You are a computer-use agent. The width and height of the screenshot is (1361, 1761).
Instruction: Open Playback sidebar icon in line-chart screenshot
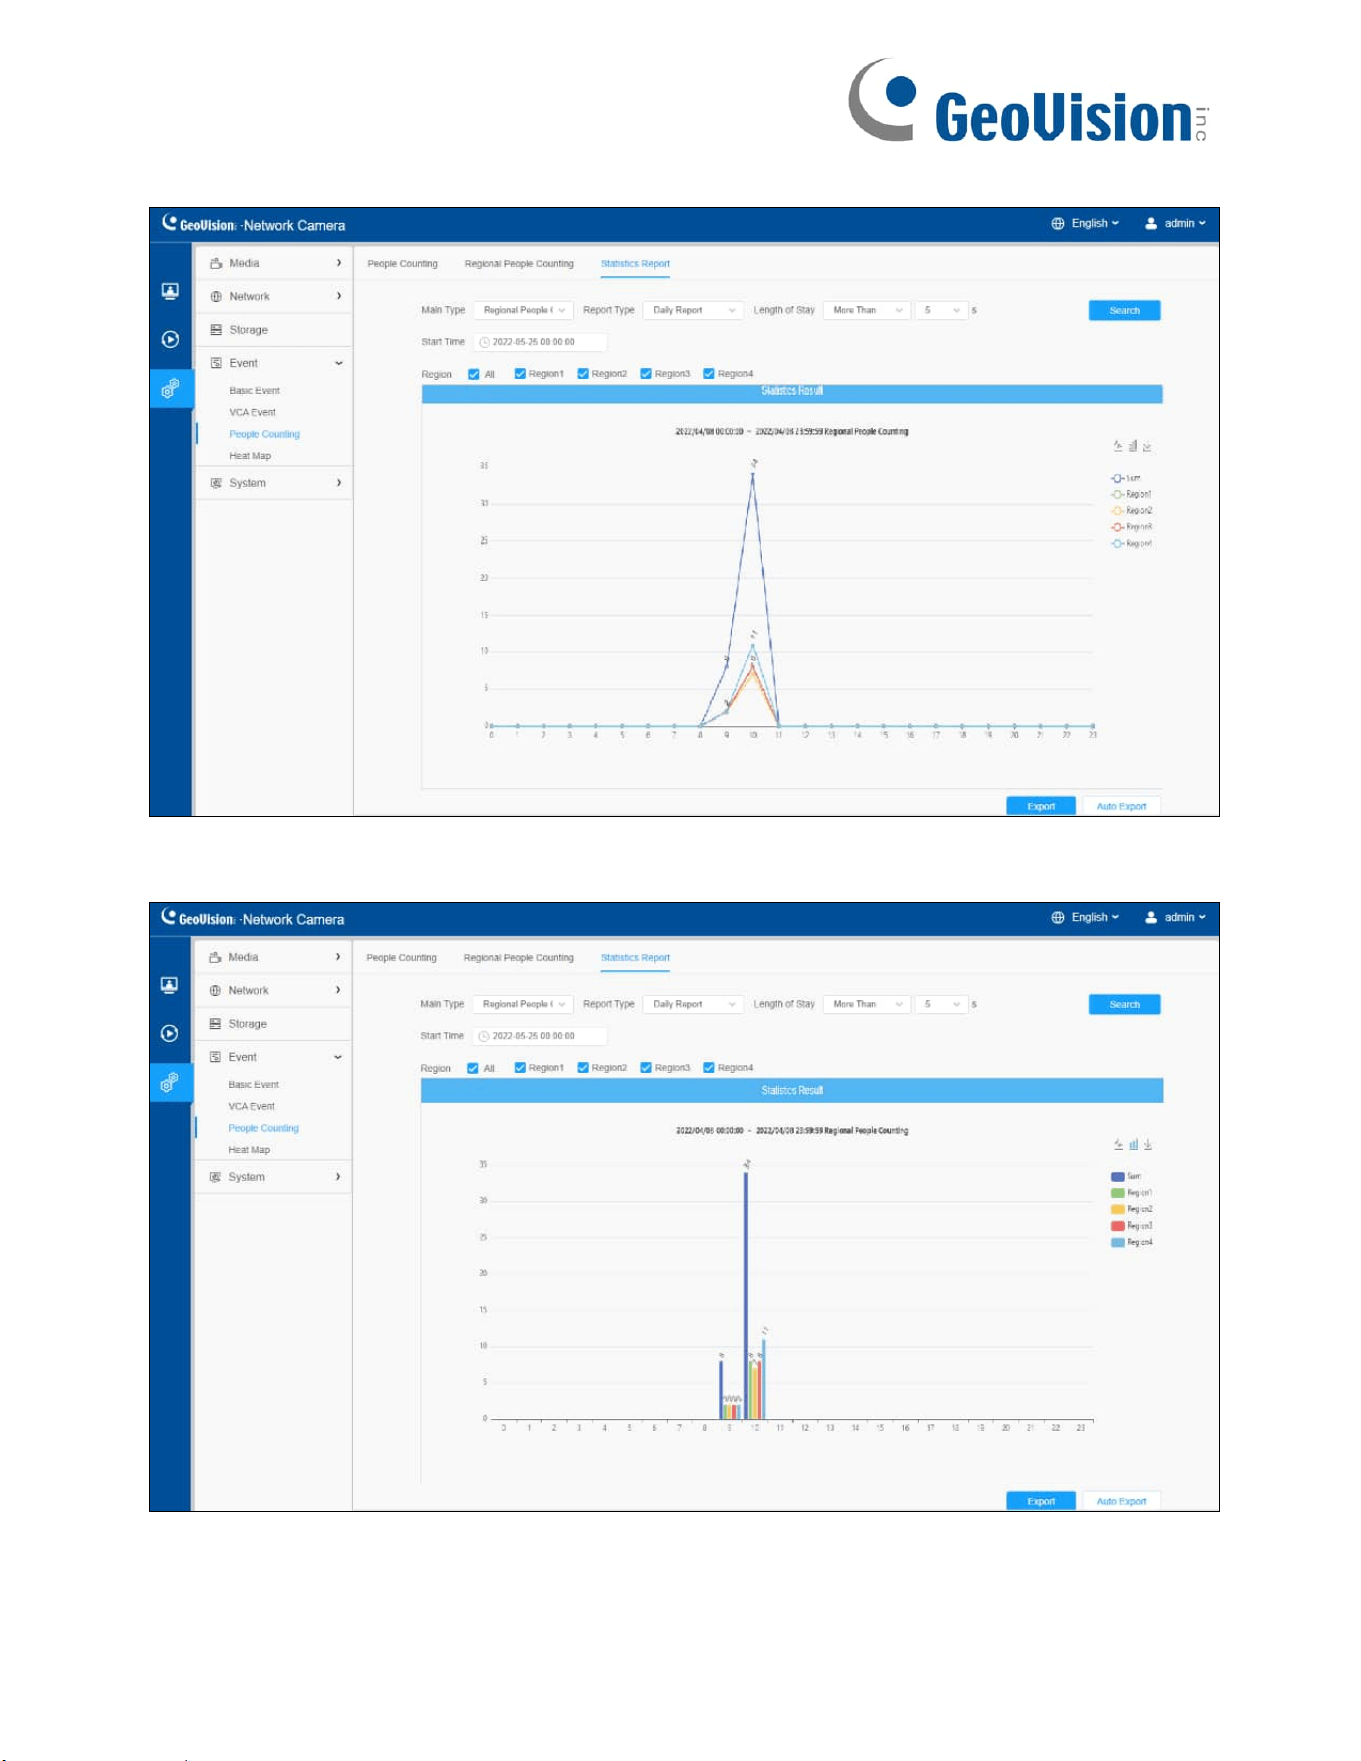(x=170, y=339)
